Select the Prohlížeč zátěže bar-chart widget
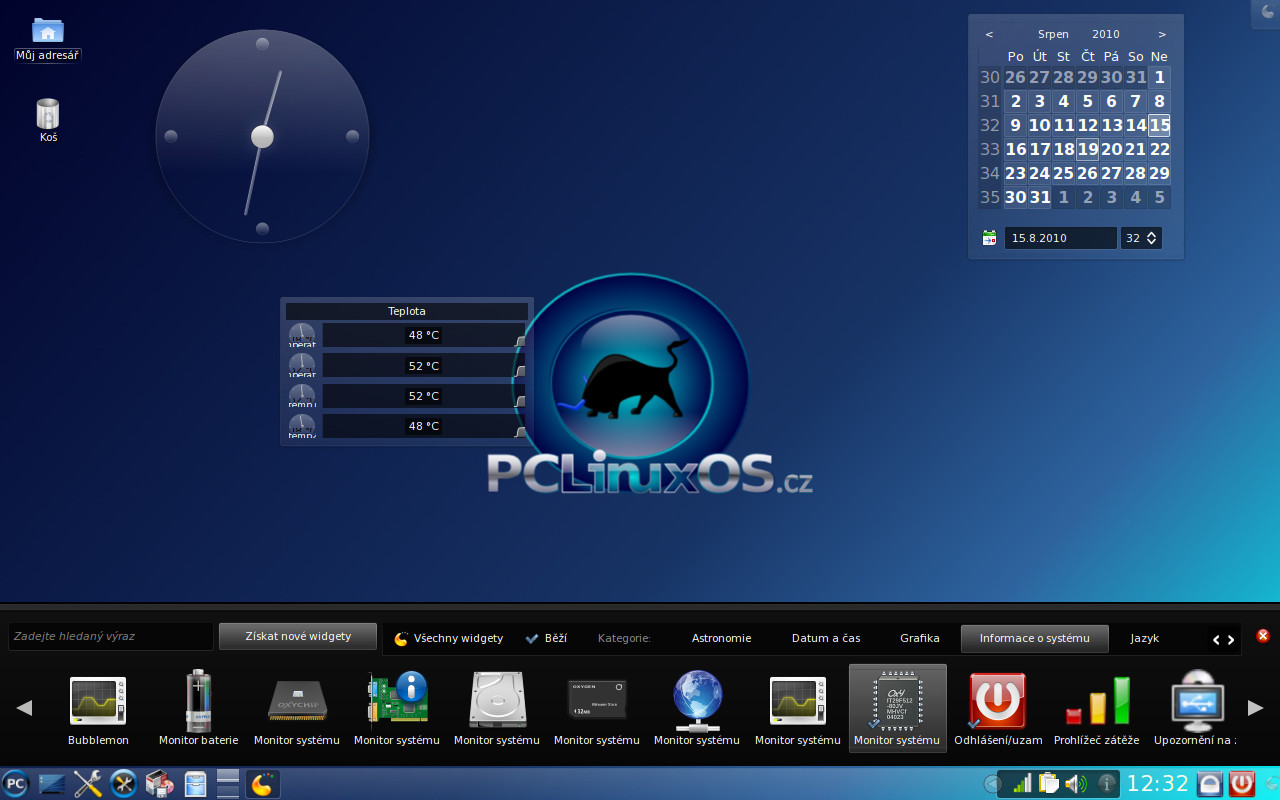 click(1097, 708)
